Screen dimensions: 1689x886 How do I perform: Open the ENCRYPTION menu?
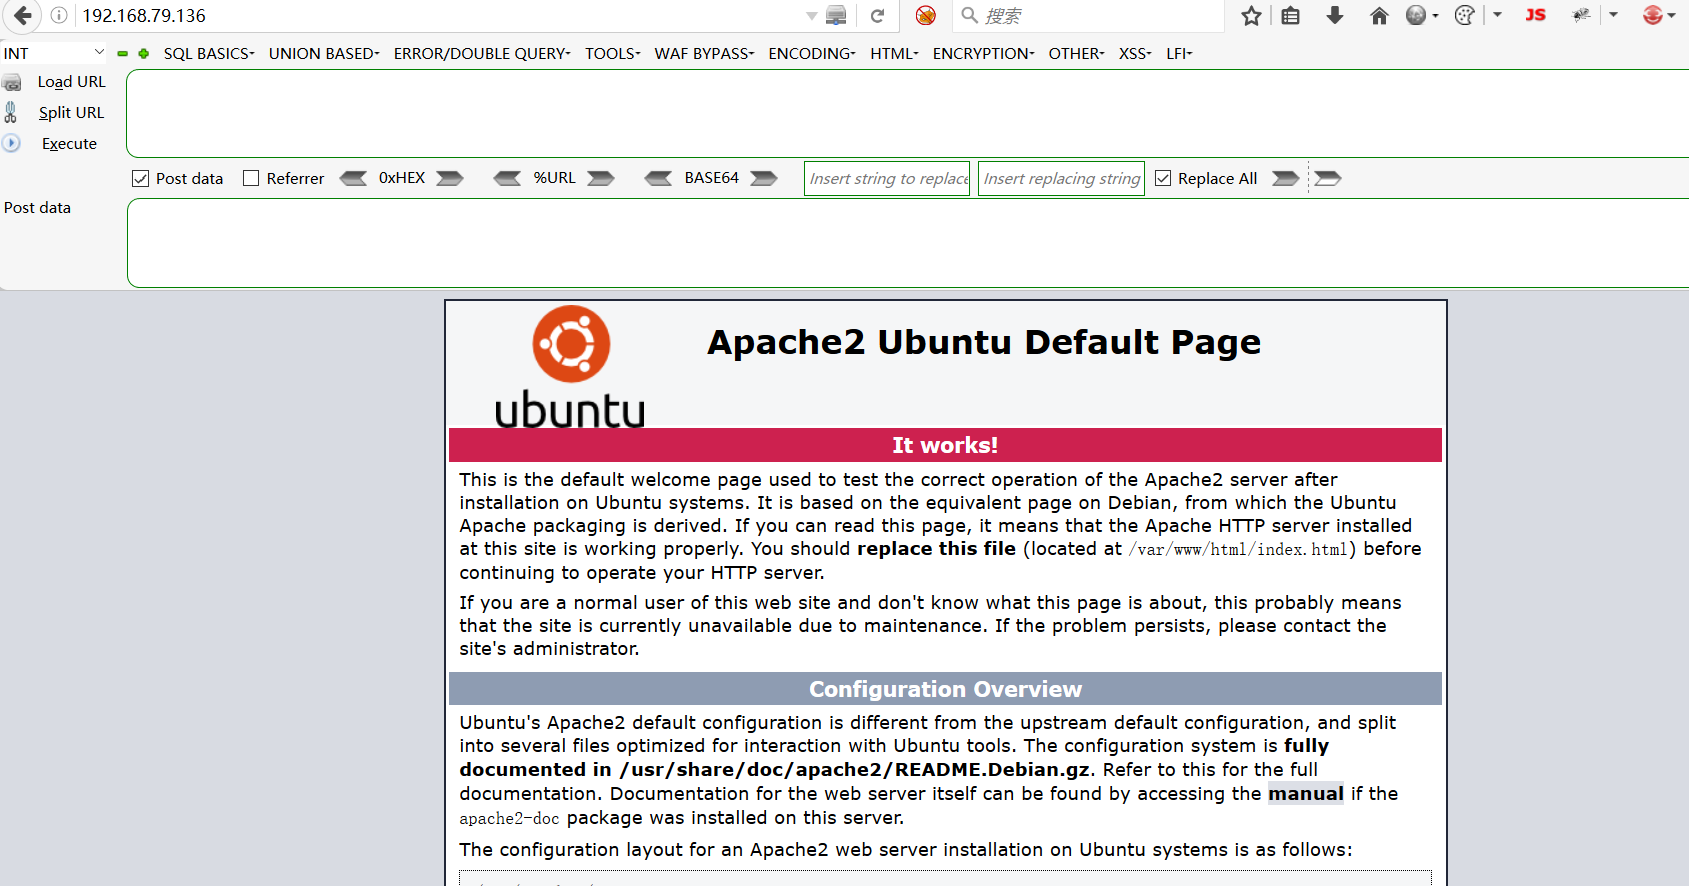pos(984,53)
